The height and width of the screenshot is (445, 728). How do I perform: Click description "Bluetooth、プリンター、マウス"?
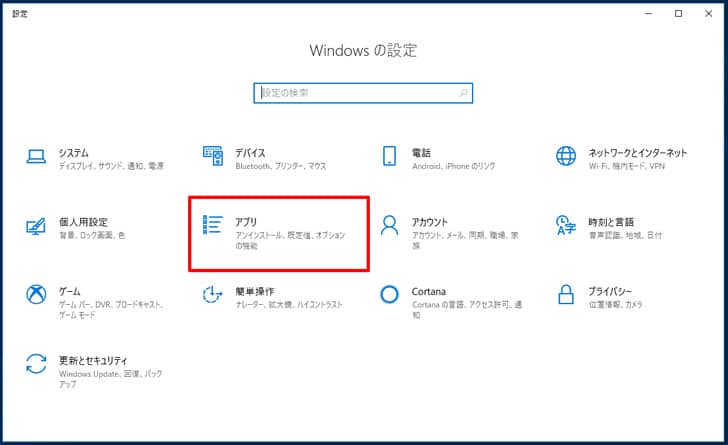[281, 166]
